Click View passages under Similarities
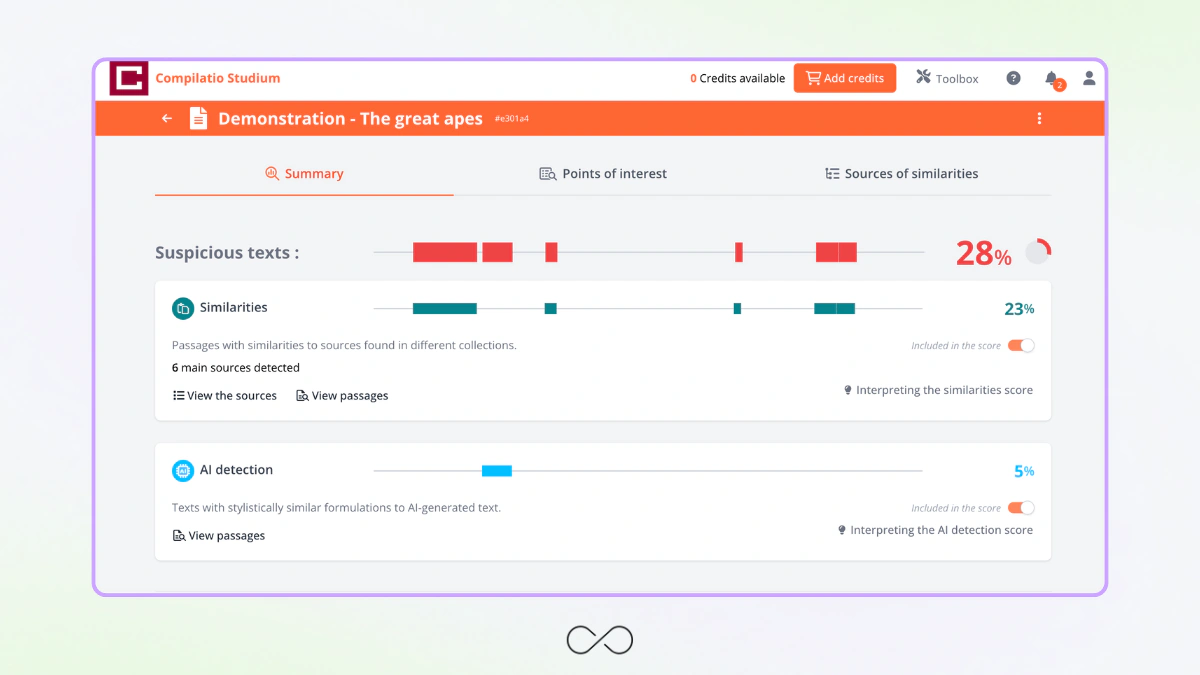Viewport: 1200px width, 675px height. point(342,396)
